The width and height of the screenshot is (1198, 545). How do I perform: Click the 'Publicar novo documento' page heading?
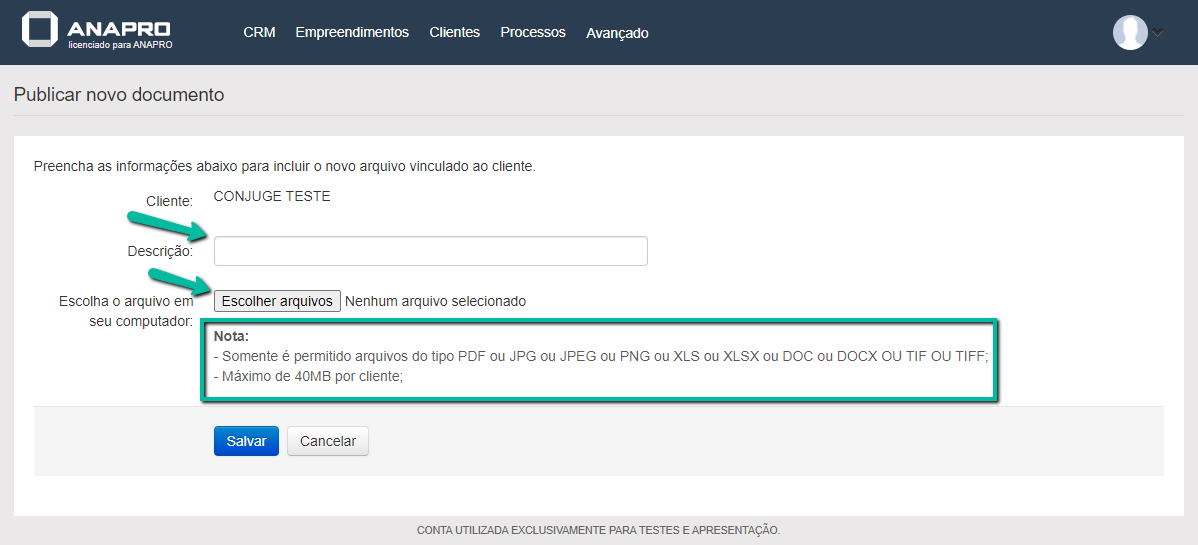click(119, 95)
